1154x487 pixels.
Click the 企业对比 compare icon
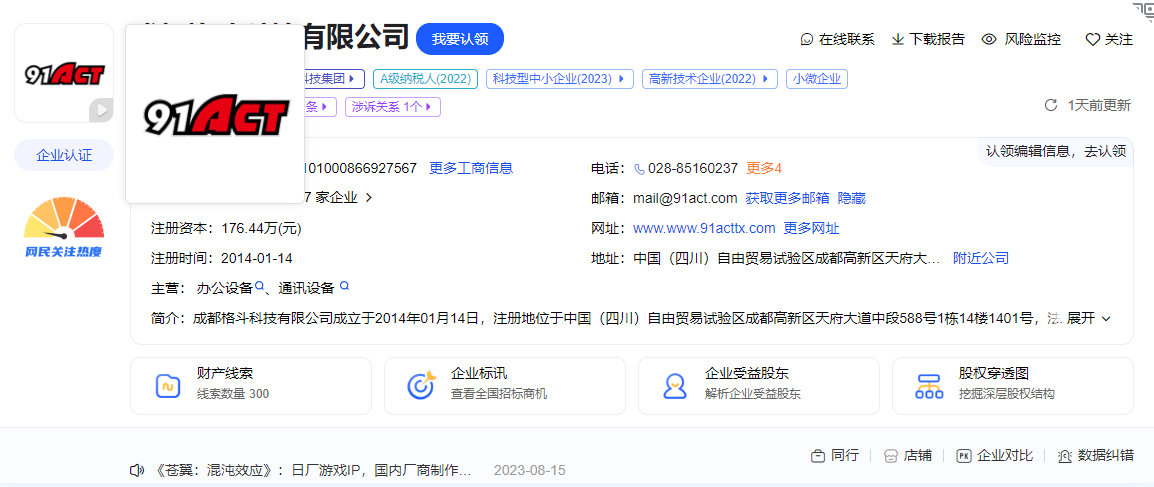[964, 455]
